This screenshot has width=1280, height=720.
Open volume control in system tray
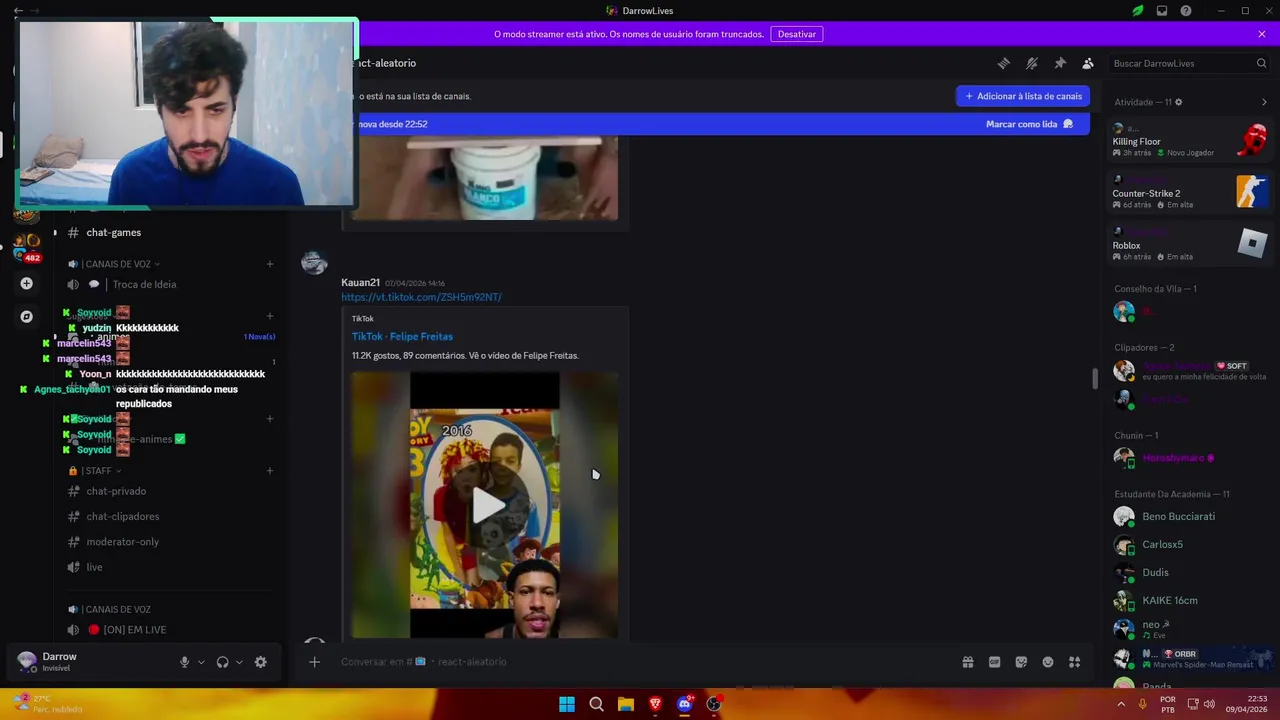[x=1209, y=704]
